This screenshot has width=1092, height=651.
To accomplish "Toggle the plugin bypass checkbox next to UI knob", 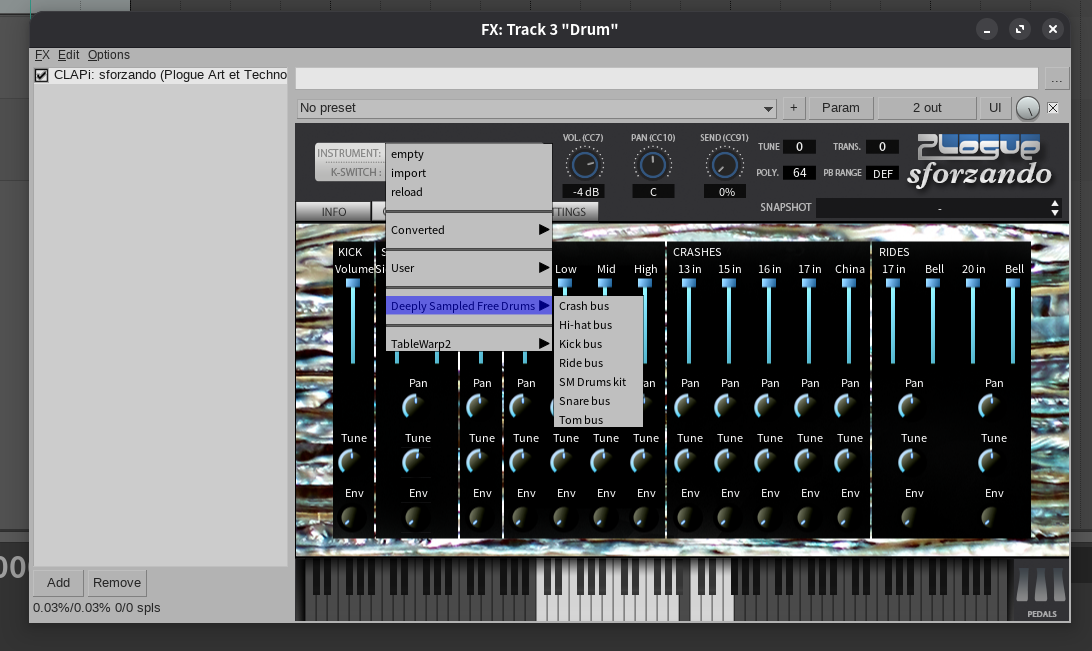I will 1053,108.
